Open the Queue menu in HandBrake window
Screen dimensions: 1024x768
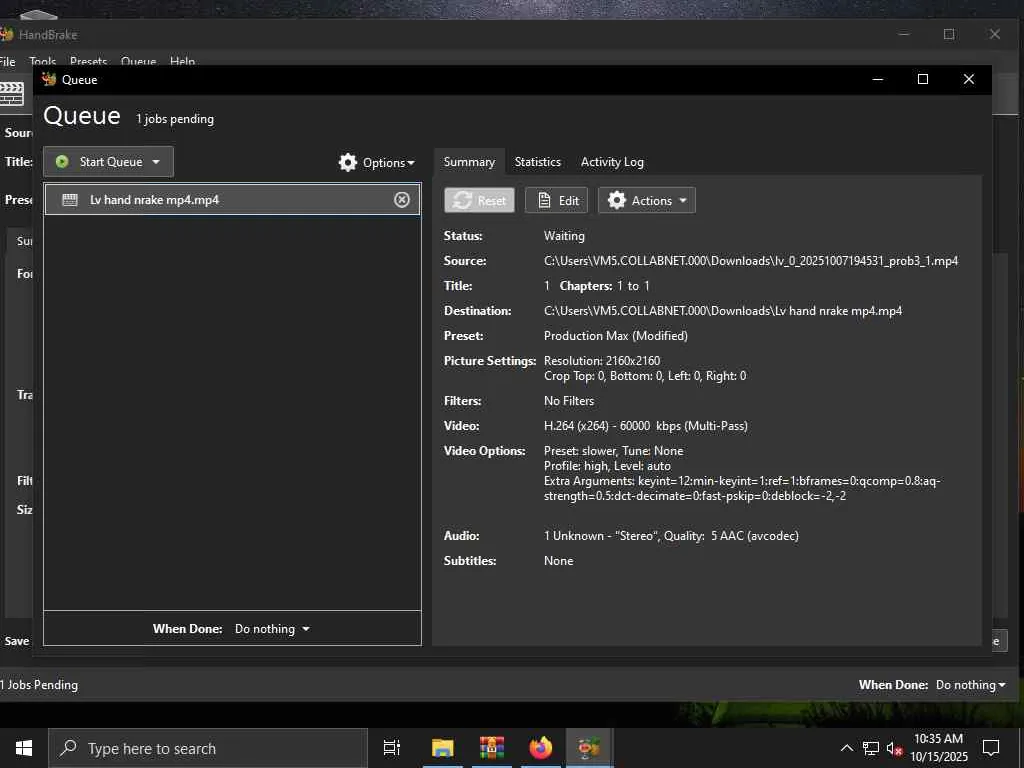coord(138,61)
